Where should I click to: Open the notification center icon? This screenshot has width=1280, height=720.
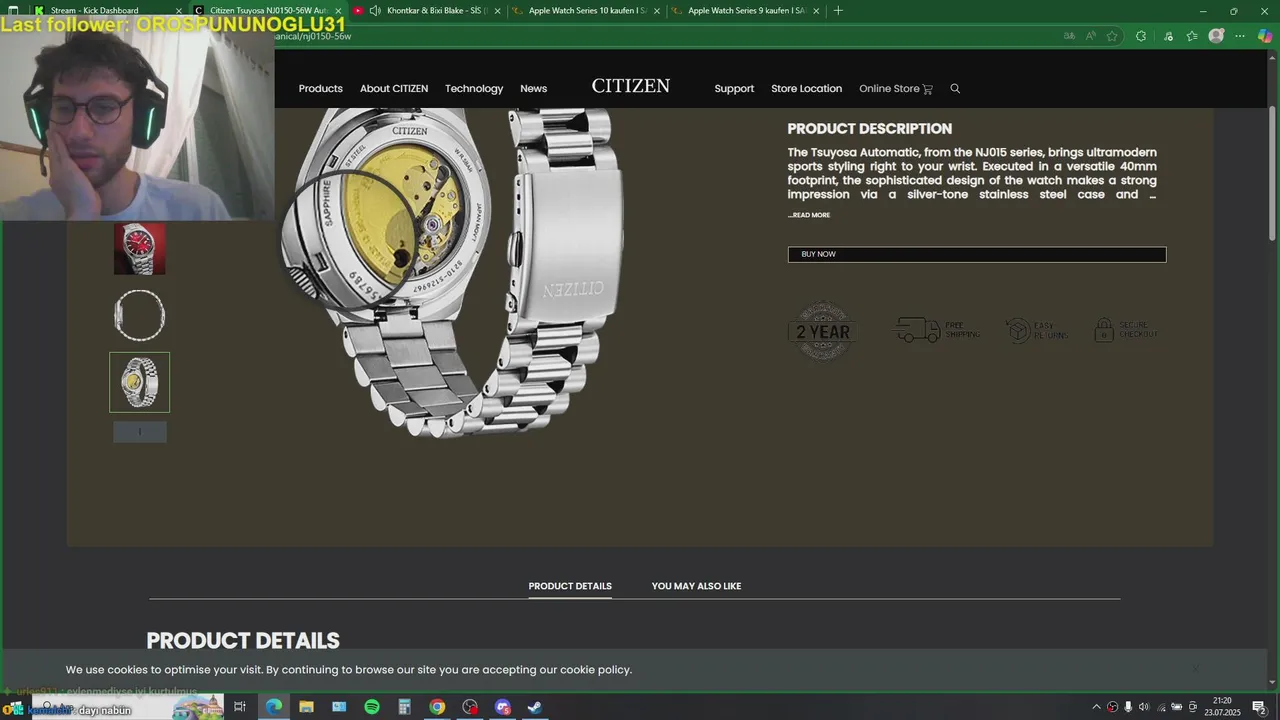pos(1259,707)
